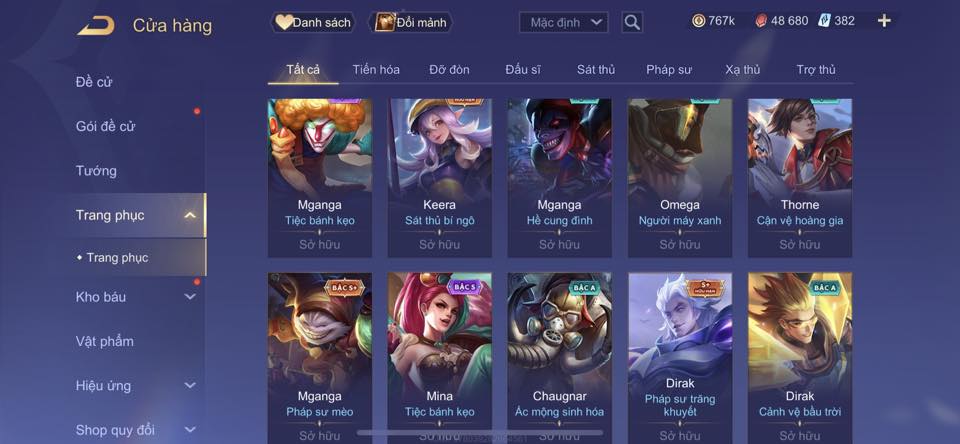The image size is (960, 444).
Task: Select Keera Sát thủ bí ngô skin card
Action: click(x=440, y=178)
